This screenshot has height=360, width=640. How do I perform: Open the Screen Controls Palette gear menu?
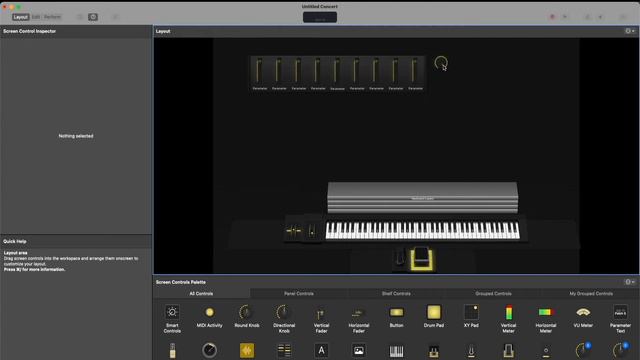click(x=629, y=282)
